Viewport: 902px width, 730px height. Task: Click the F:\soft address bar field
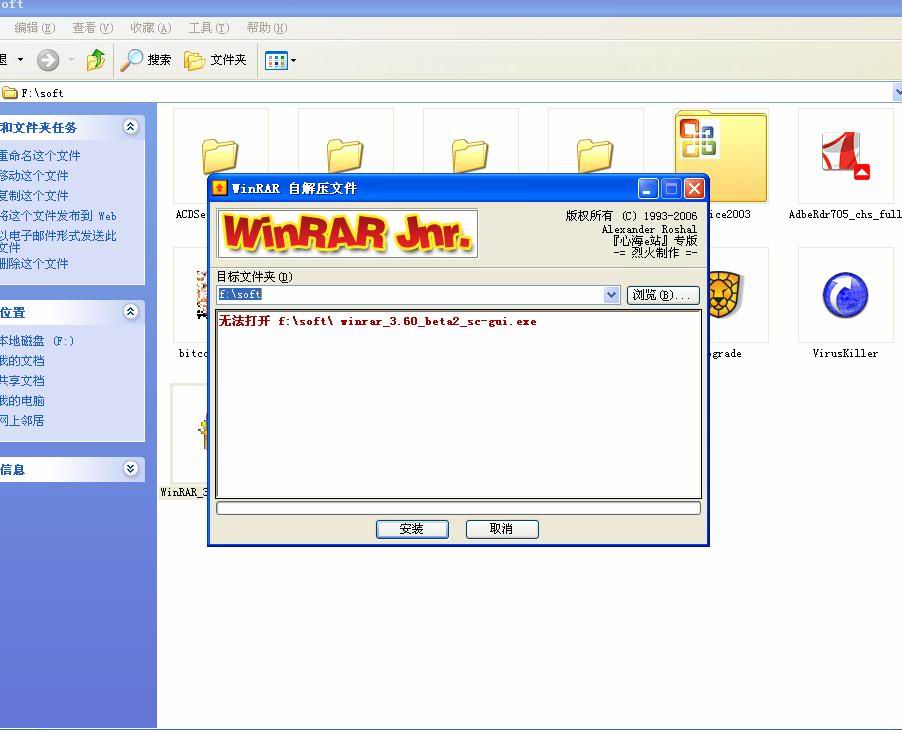[446, 93]
